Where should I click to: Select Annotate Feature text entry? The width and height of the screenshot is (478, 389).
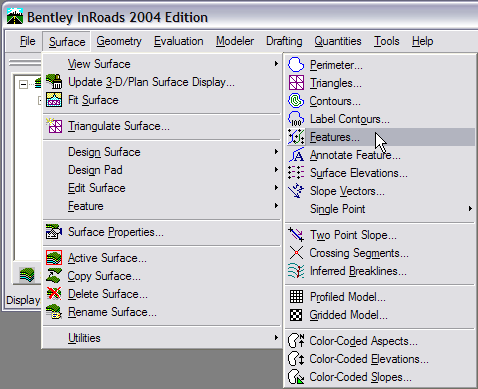click(355, 155)
